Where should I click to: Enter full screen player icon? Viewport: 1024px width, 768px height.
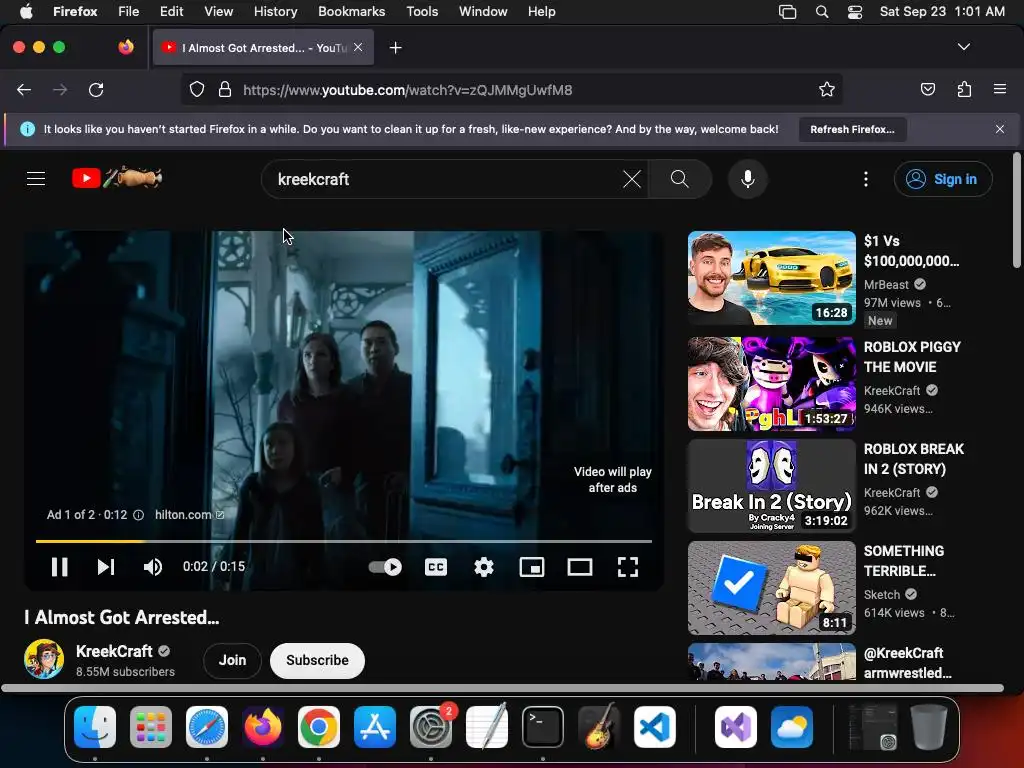[x=628, y=567]
